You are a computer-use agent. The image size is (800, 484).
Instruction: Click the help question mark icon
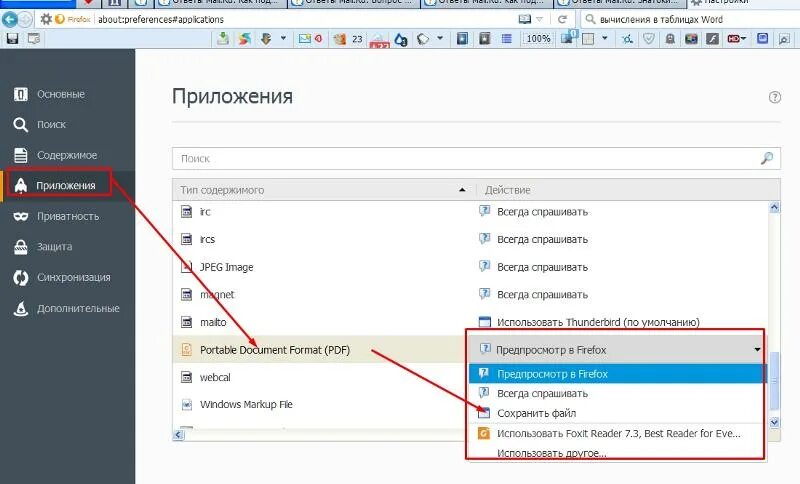pos(774,97)
